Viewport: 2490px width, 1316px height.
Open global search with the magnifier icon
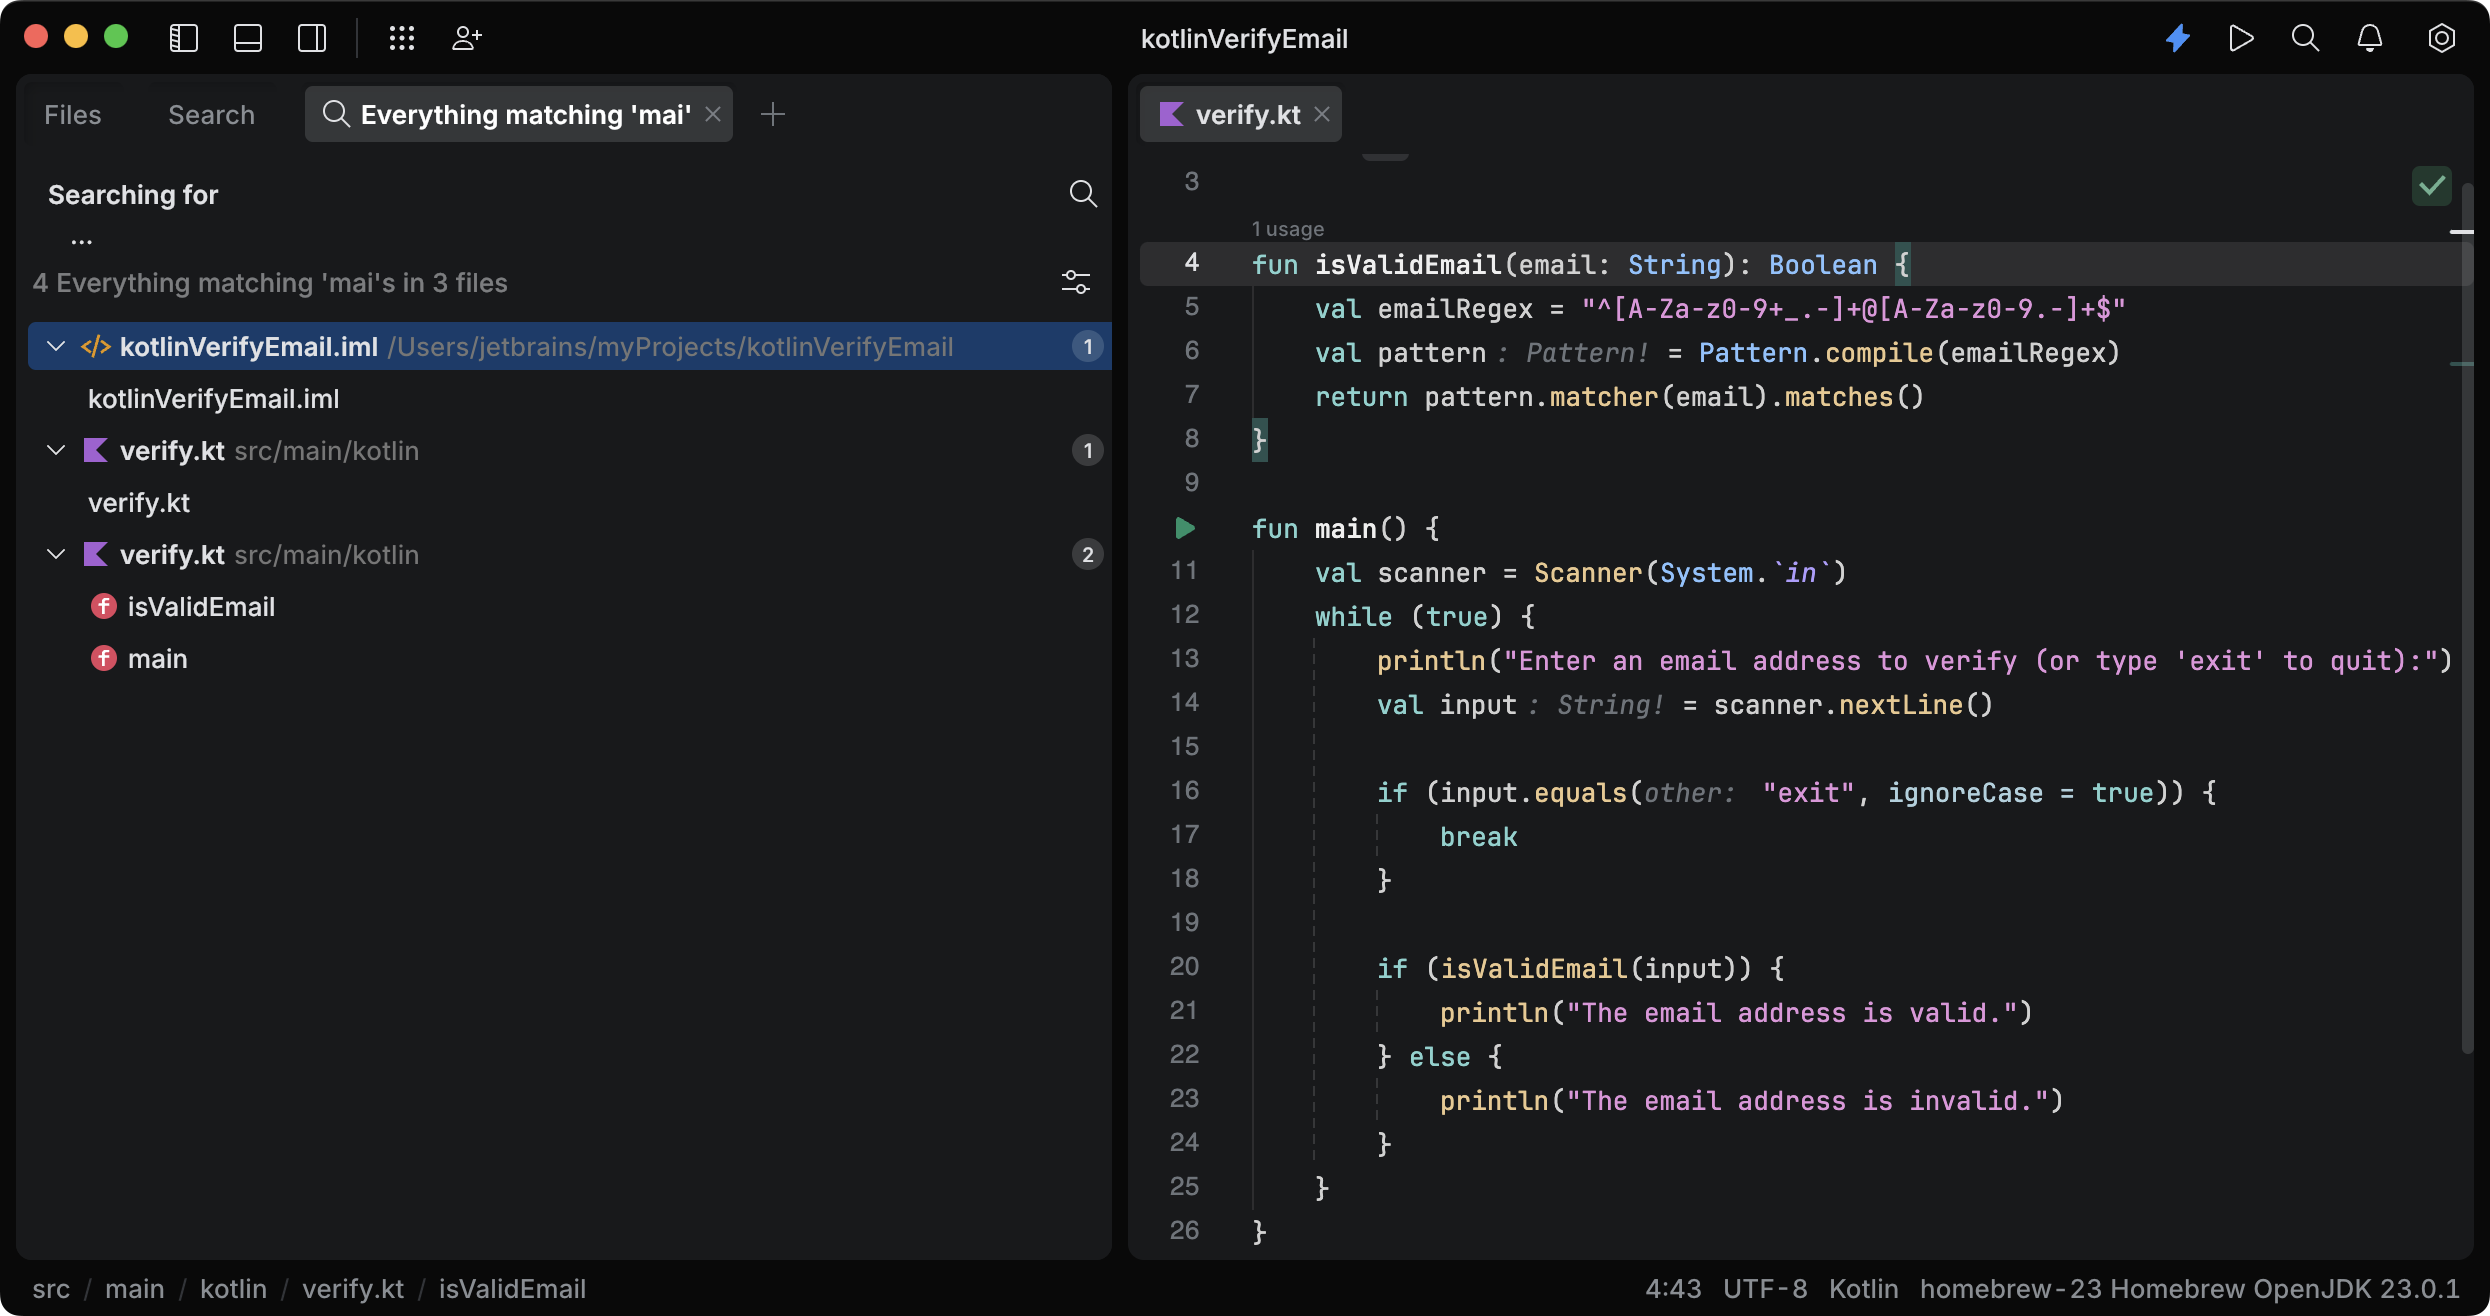[2305, 38]
